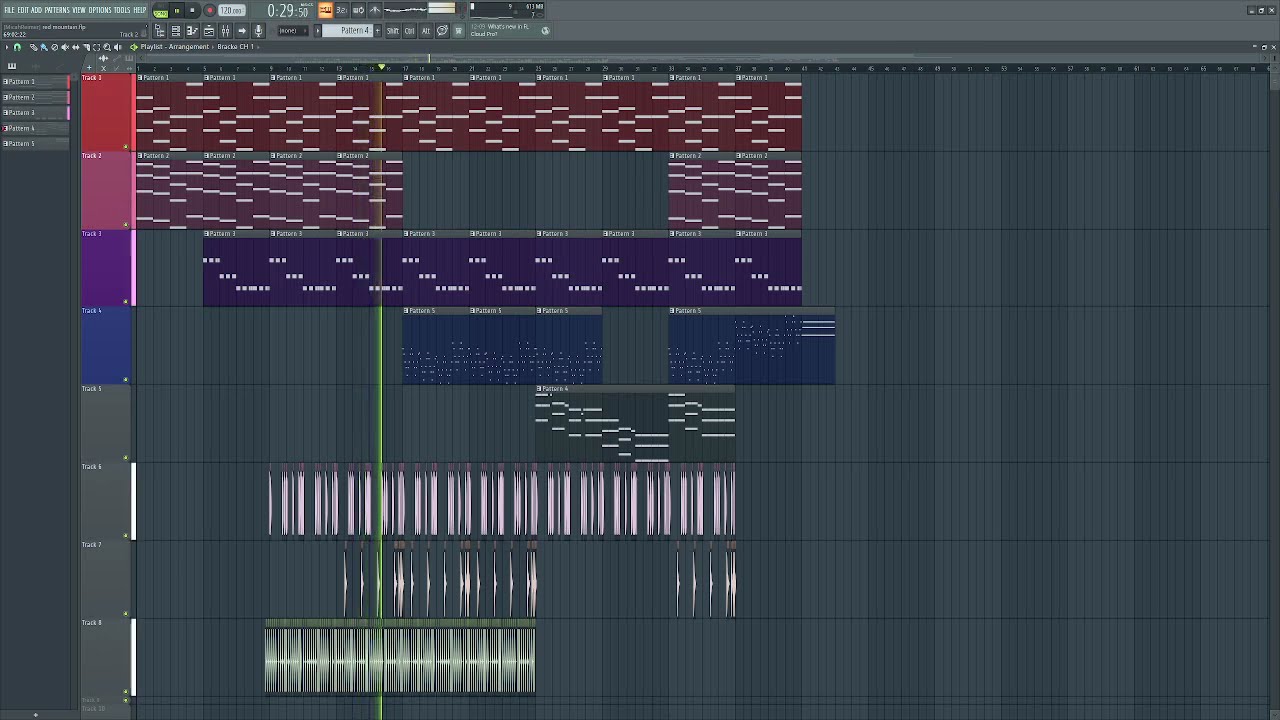
Task: Open the playlist options arrow menu
Action: click(x=6, y=47)
